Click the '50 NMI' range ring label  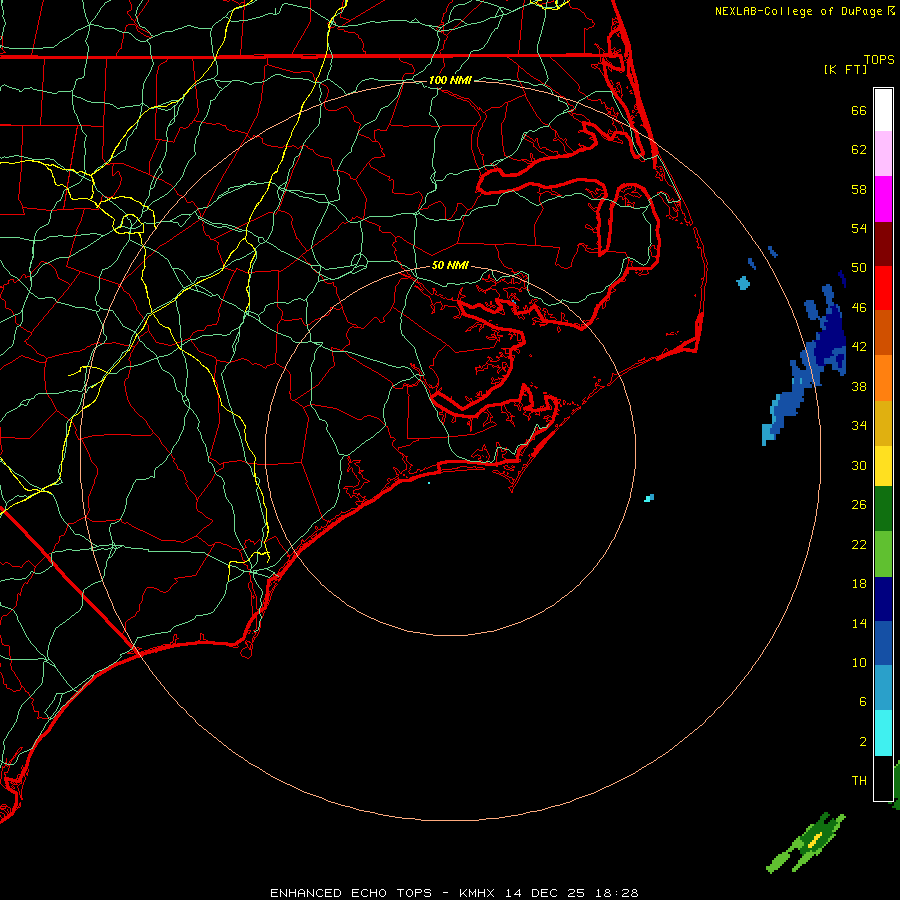tap(450, 265)
